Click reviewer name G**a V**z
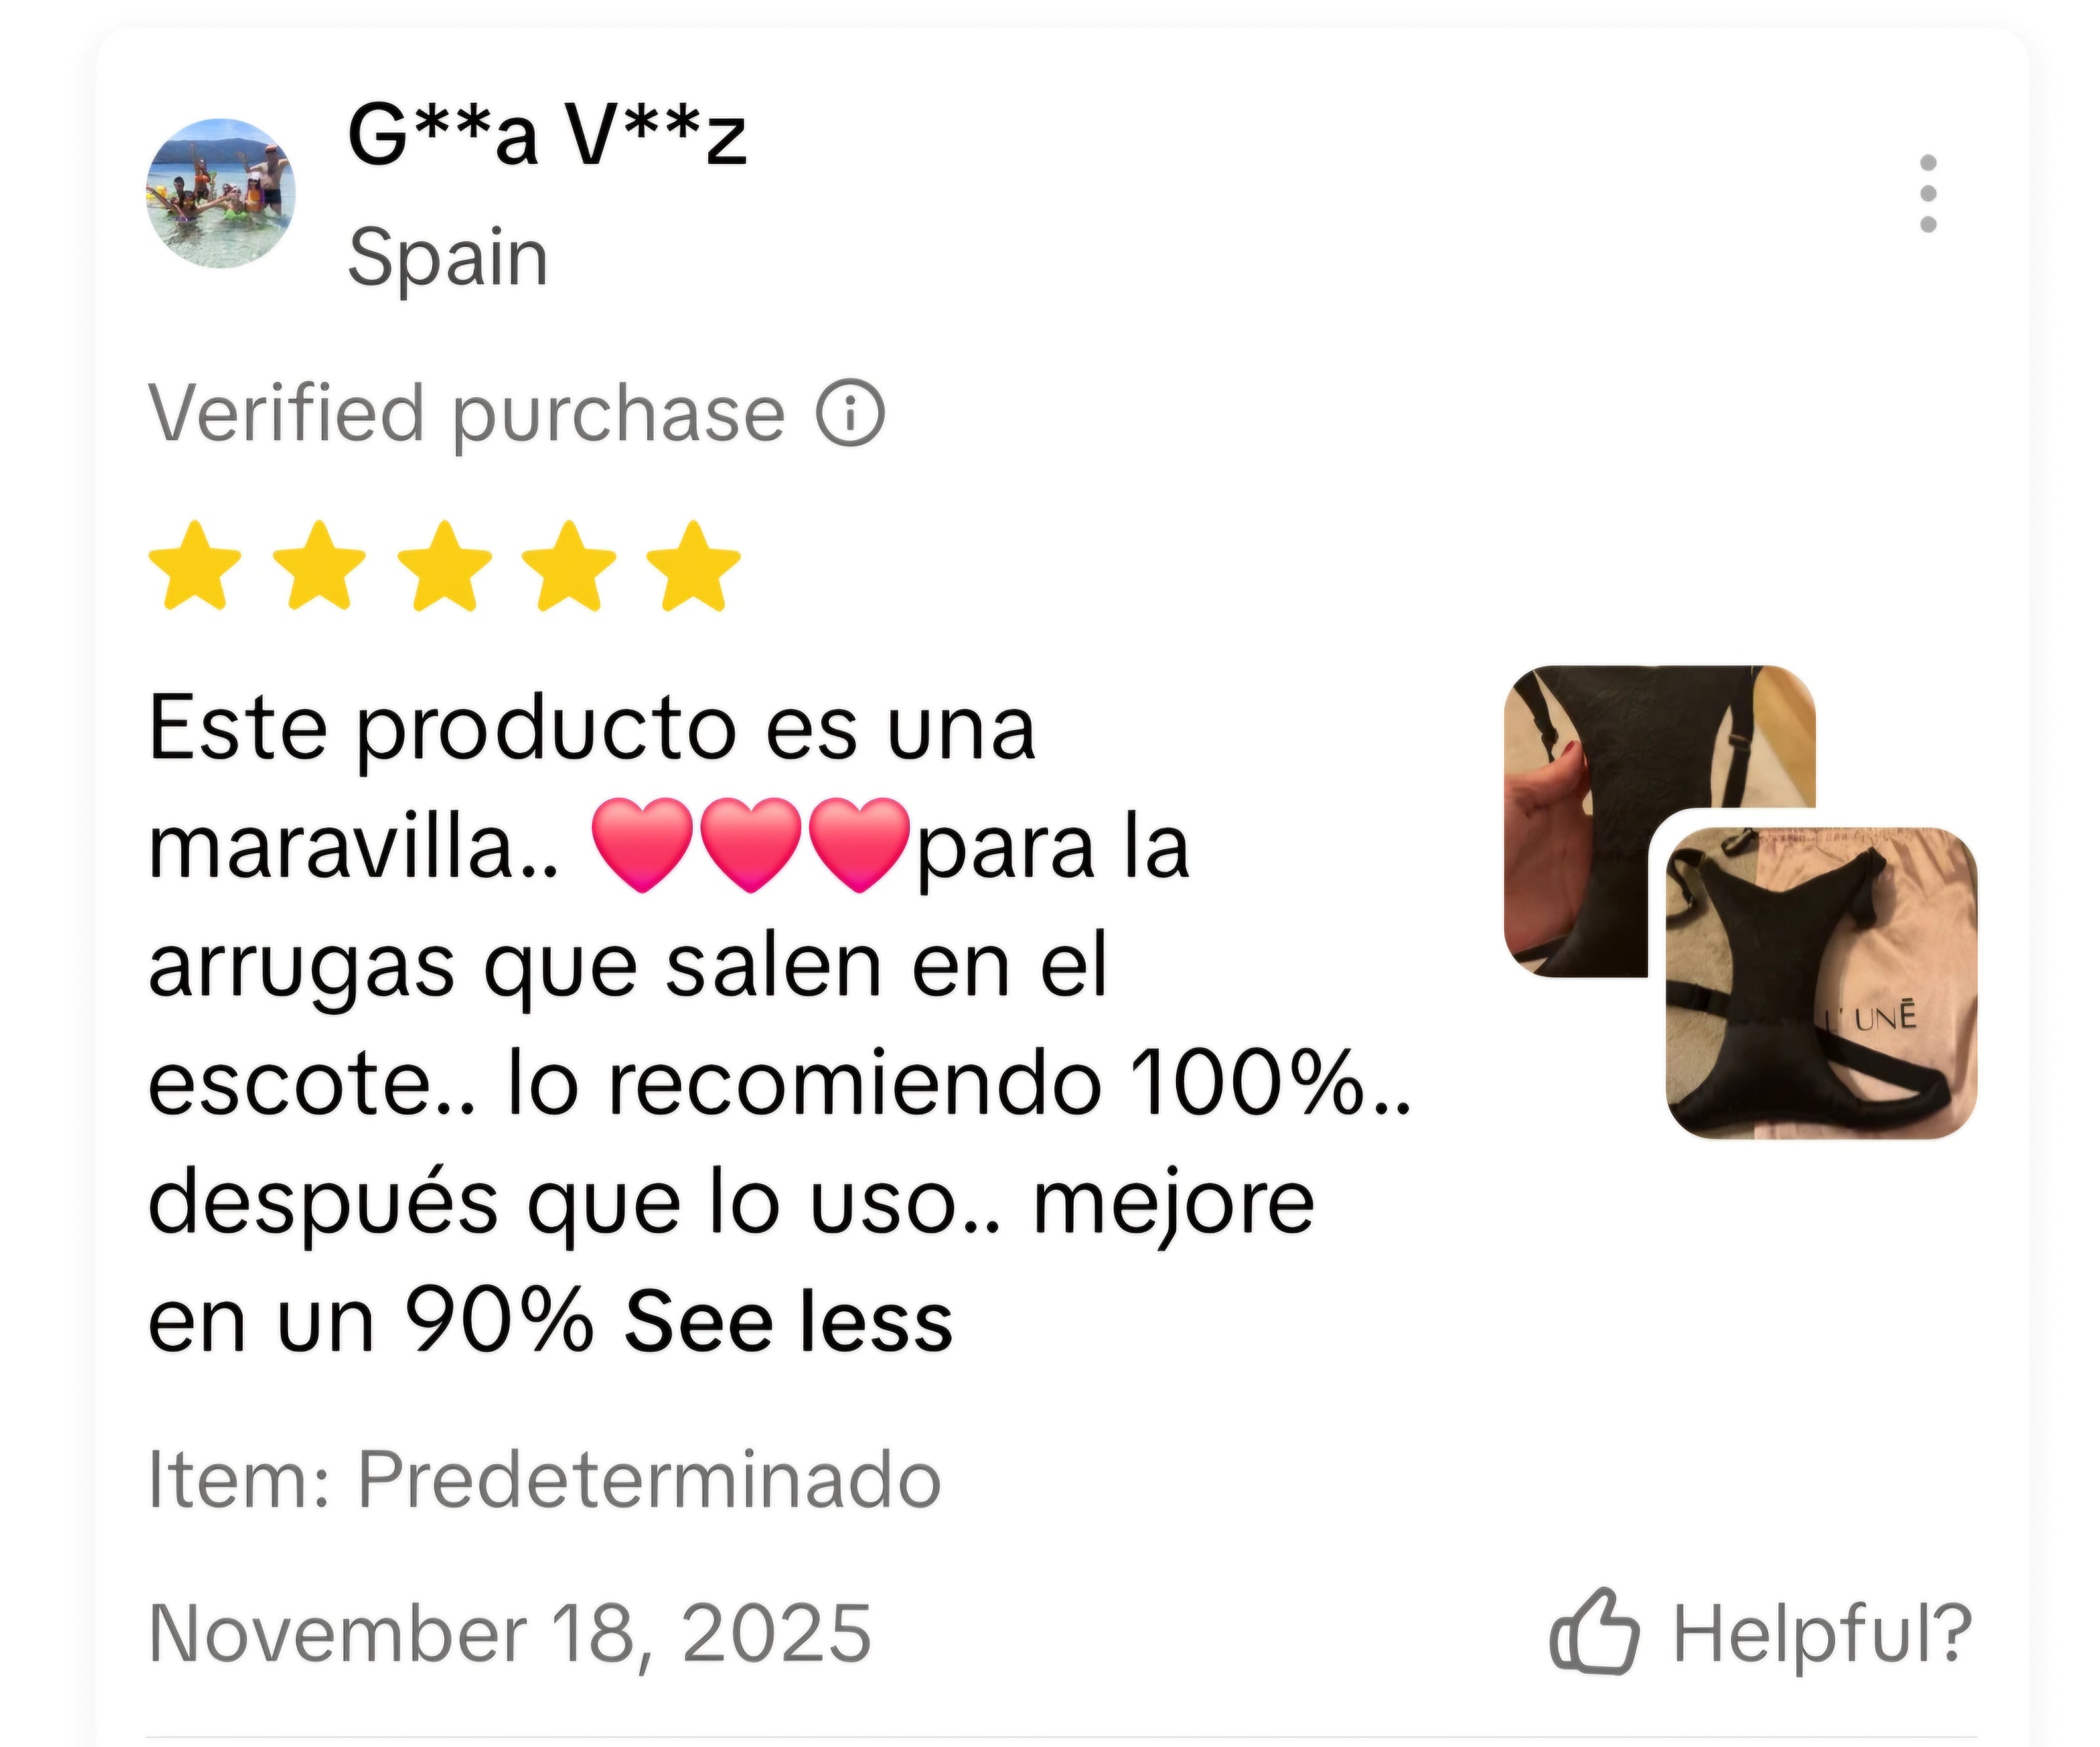2100x1747 pixels. 547,135
